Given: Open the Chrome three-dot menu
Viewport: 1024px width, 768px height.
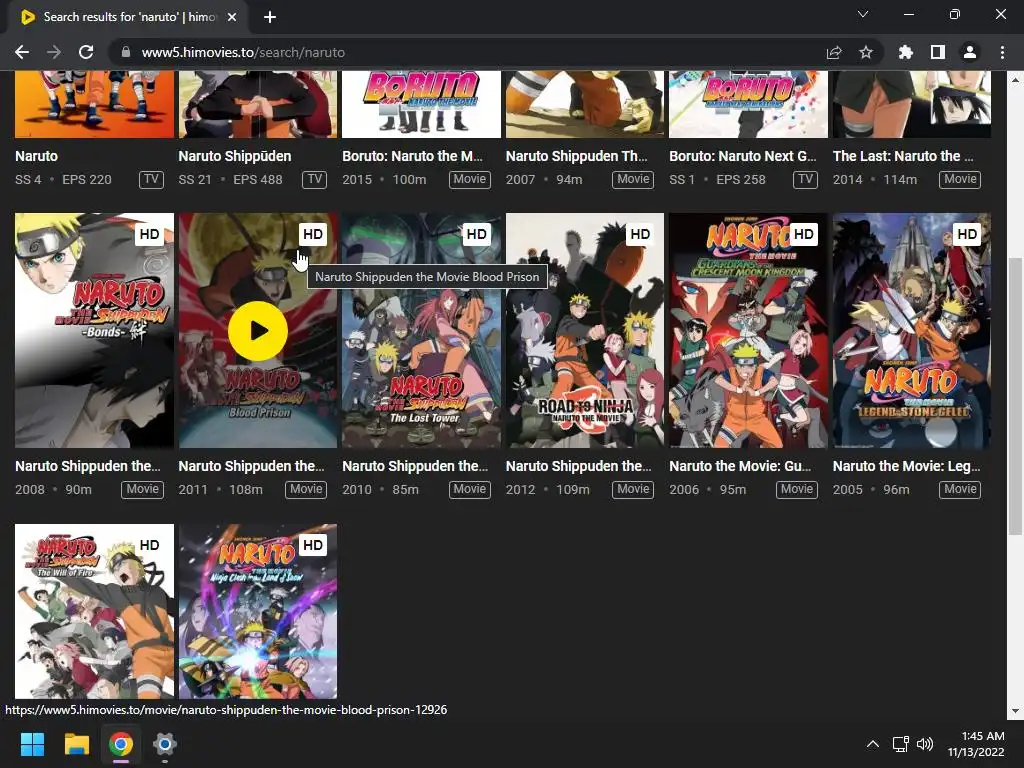Looking at the screenshot, I should [1002, 52].
